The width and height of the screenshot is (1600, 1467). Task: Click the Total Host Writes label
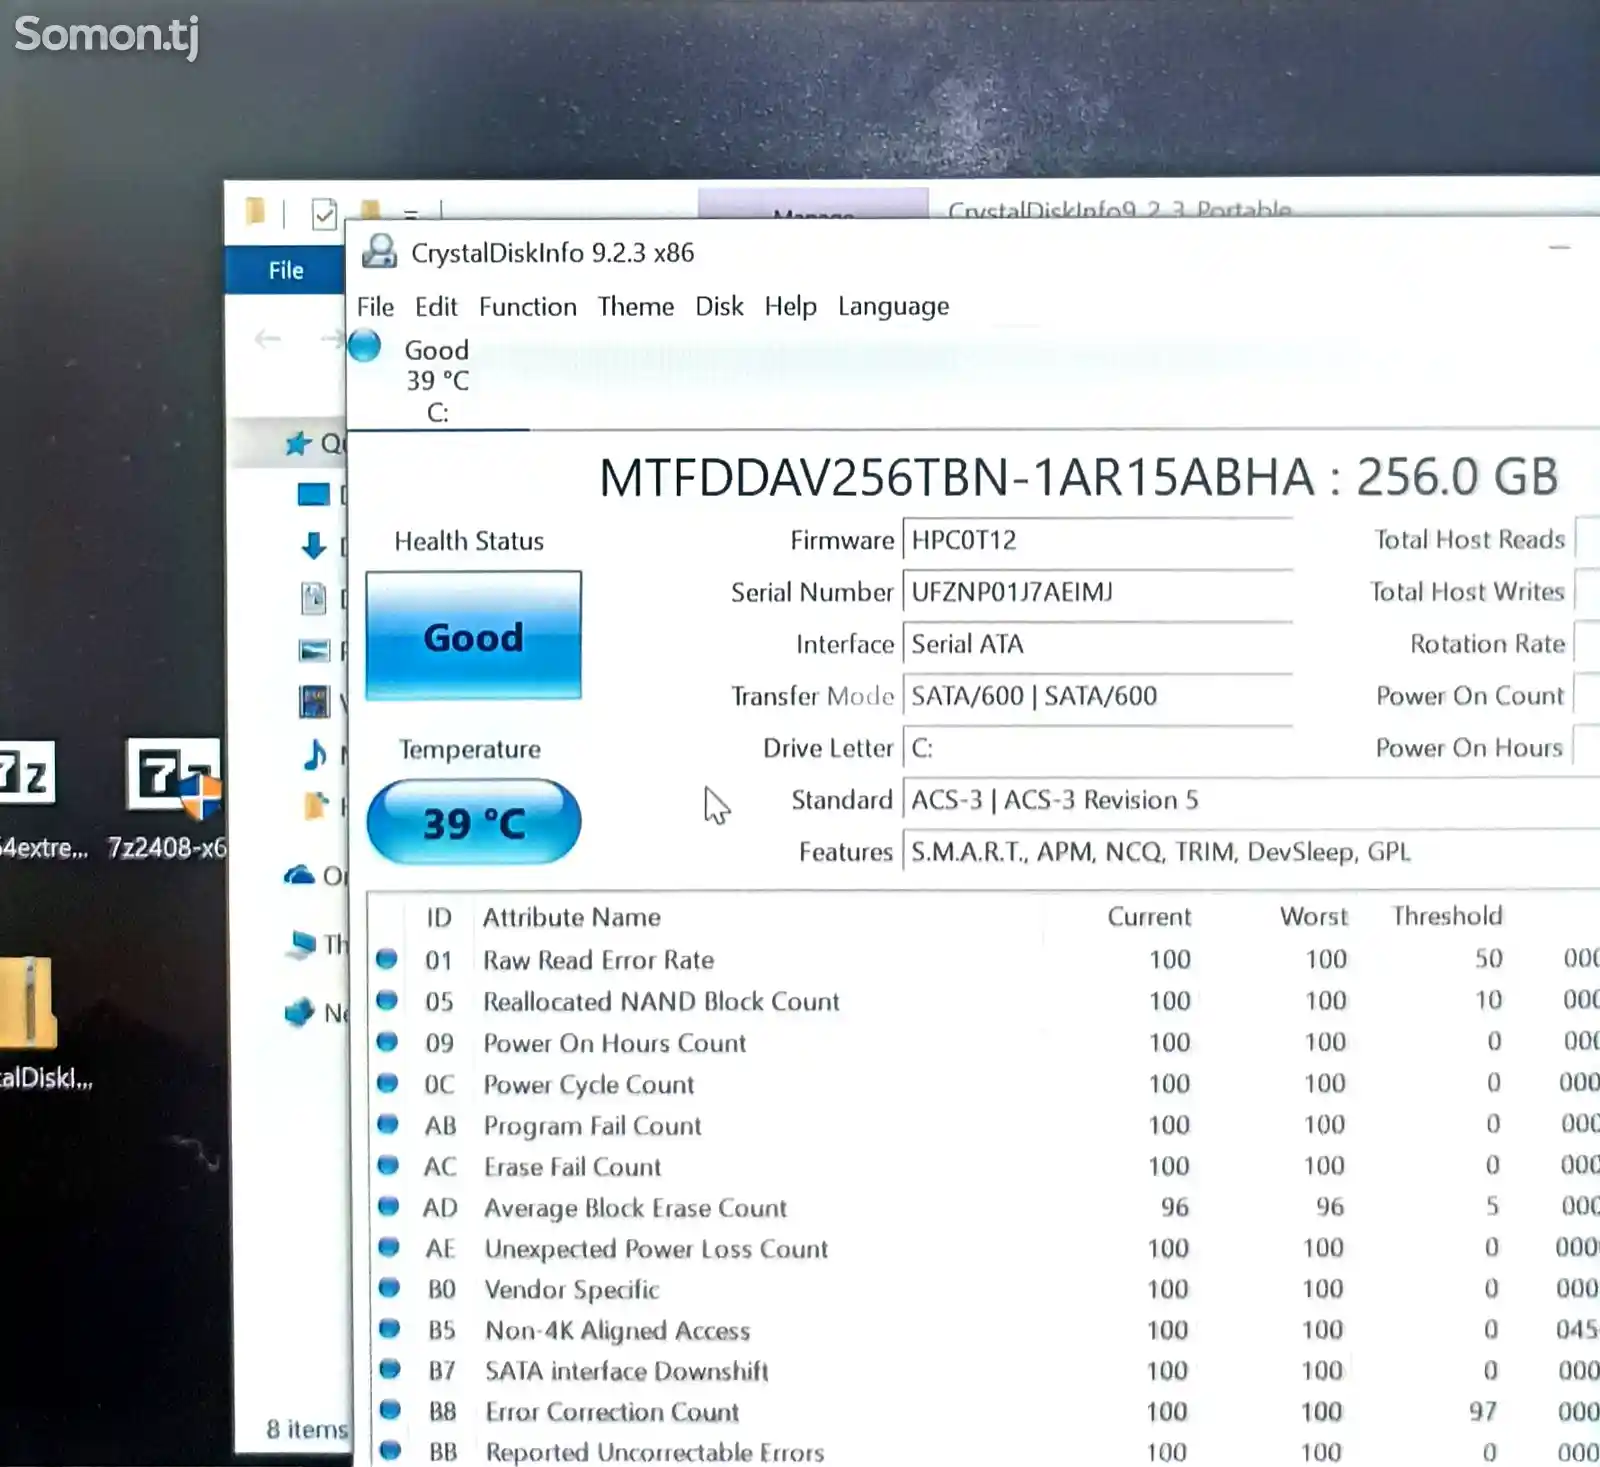(1467, 592)
